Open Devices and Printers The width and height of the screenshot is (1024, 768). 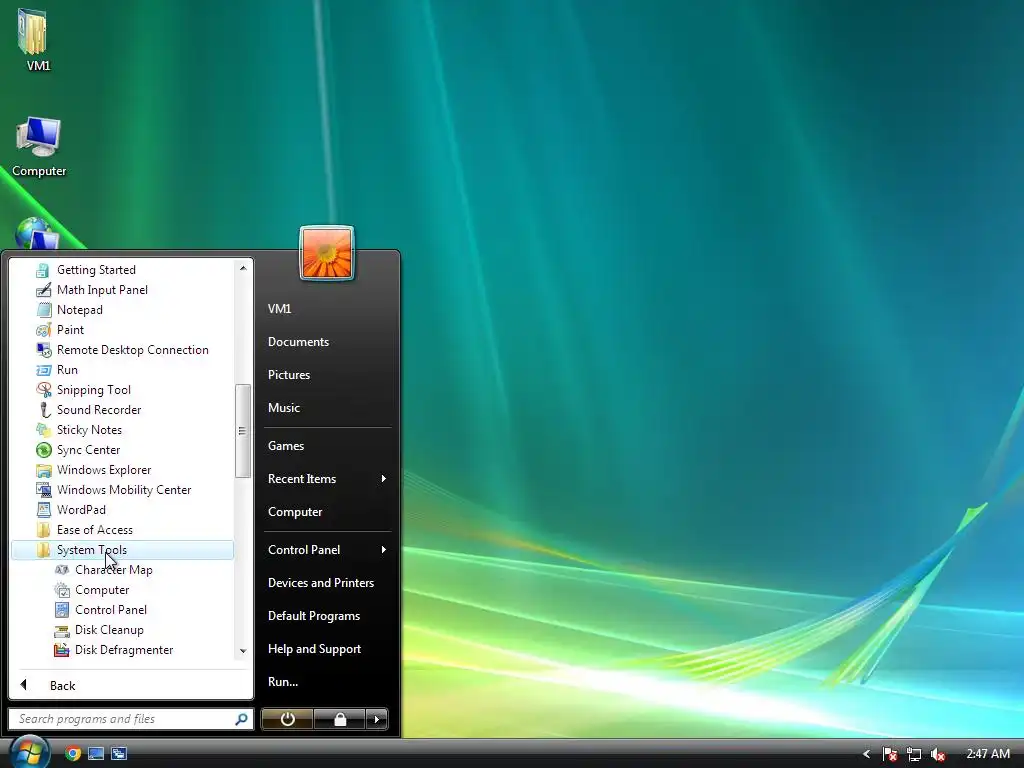click(321, 583)
